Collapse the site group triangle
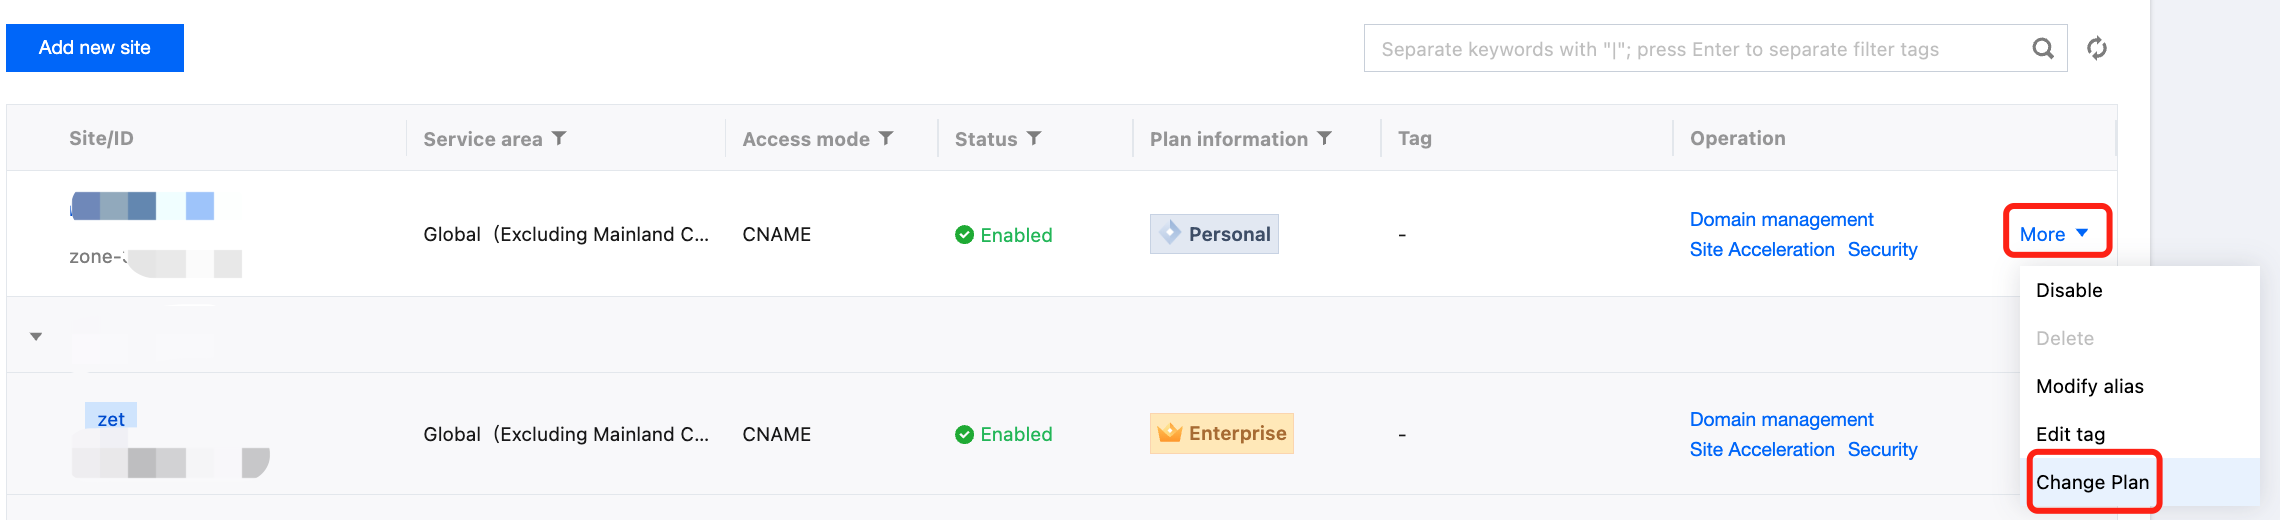The image size is (2280, 520). click(36, 336)
